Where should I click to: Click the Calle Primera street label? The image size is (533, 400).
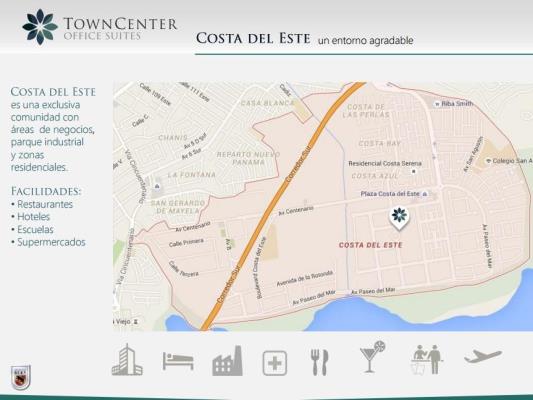[186, 243]
